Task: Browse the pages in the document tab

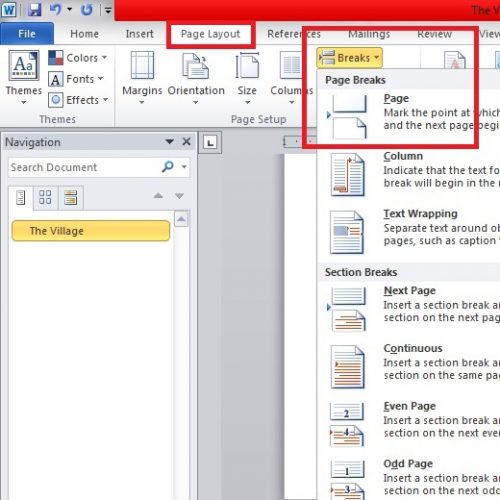Action: point(45,197)
